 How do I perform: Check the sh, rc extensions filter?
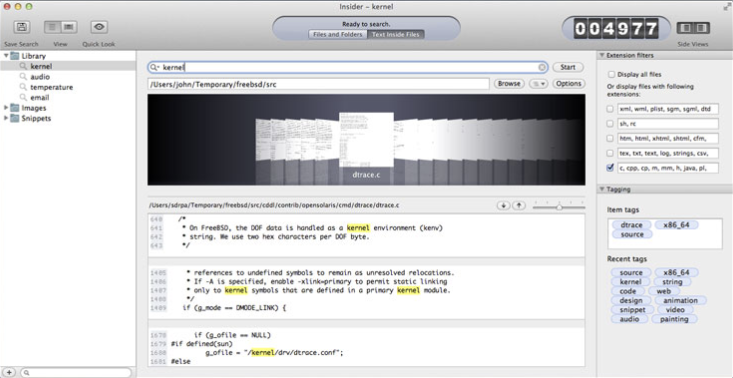click(611, 124)
